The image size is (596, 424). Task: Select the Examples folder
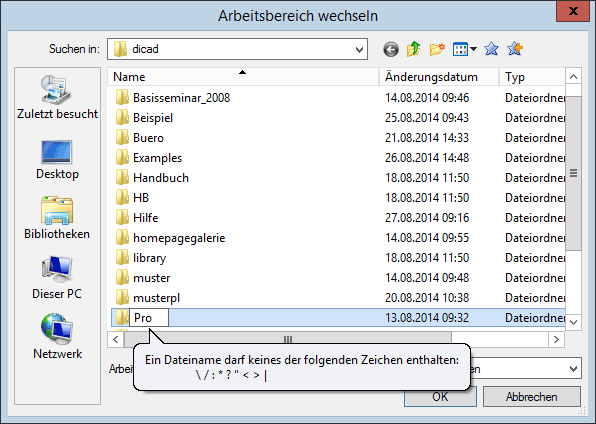[157, 158]
